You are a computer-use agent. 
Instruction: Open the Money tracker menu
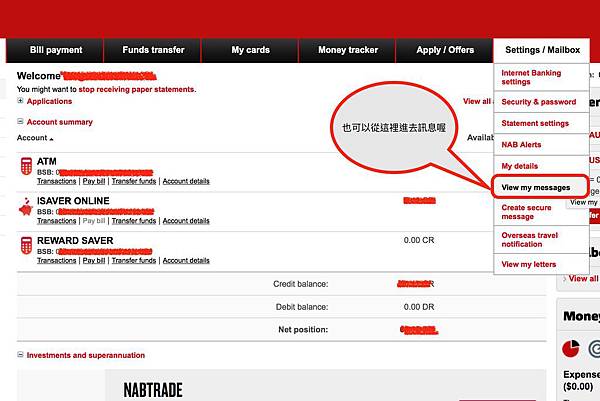click(x=348, y=50)
